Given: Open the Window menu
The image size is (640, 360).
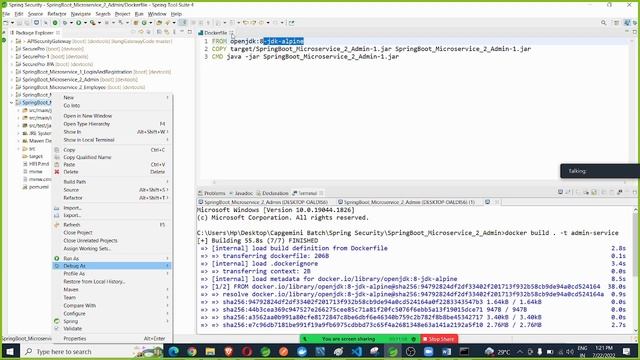Looking at the screenshot, I should (157, 14).
